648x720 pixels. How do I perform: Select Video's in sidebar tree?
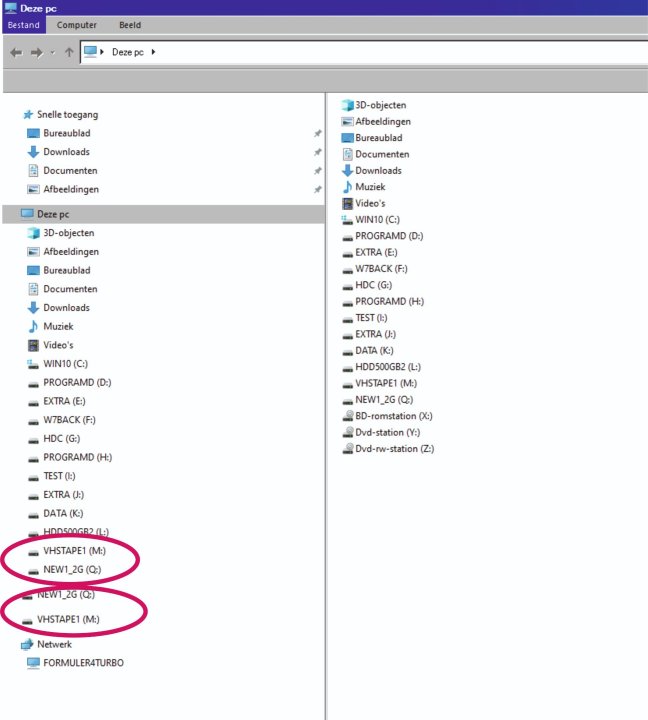tap(58, 345)
